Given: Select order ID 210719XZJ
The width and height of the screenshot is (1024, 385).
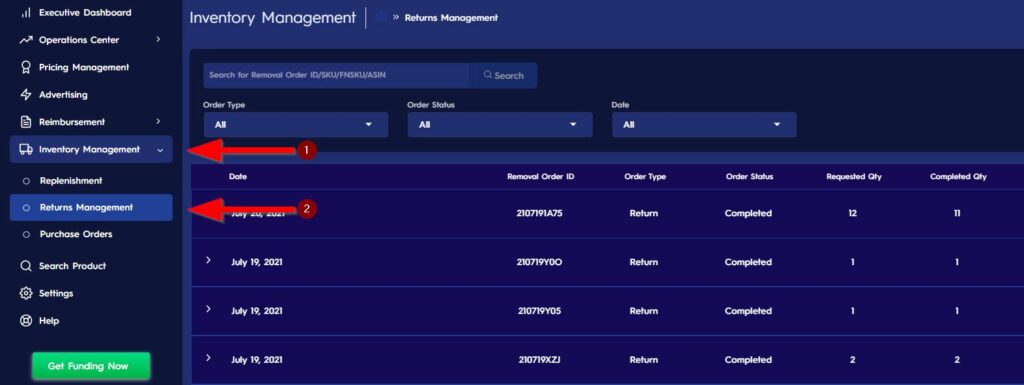Looking at the screenshot, I should 539,360.
